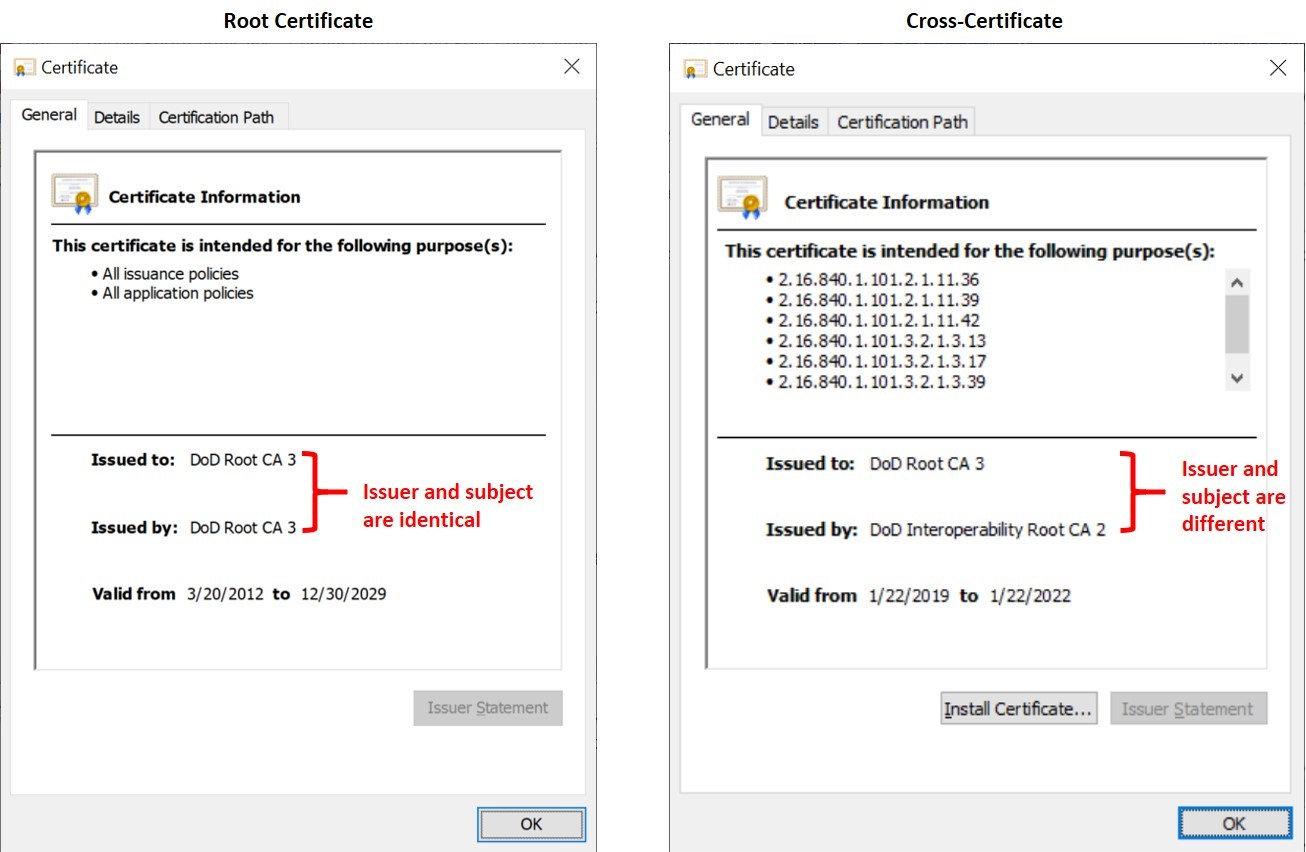Click the certificate ribbon icon in Cross-Certificate window

click(x=742, y=198)
